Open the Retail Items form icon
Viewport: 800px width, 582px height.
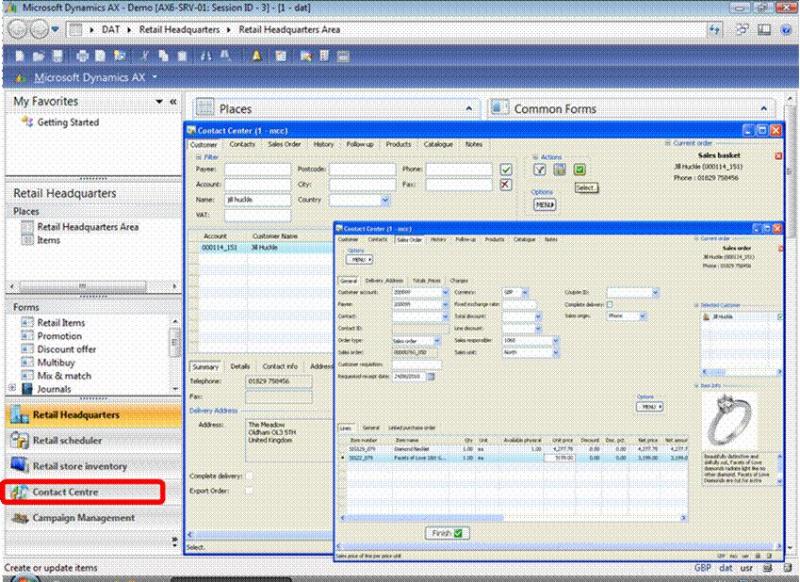pyautogui.click(x=27, y=322)
